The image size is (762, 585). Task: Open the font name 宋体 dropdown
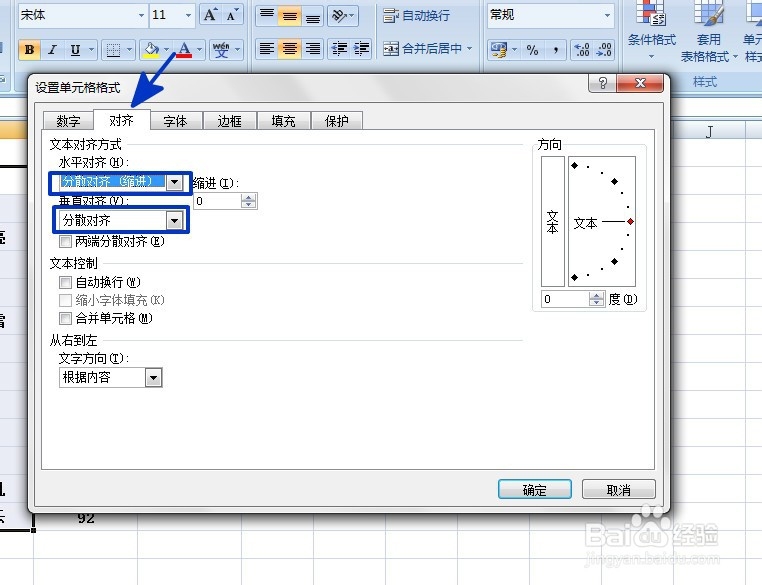tap(141, 16)
